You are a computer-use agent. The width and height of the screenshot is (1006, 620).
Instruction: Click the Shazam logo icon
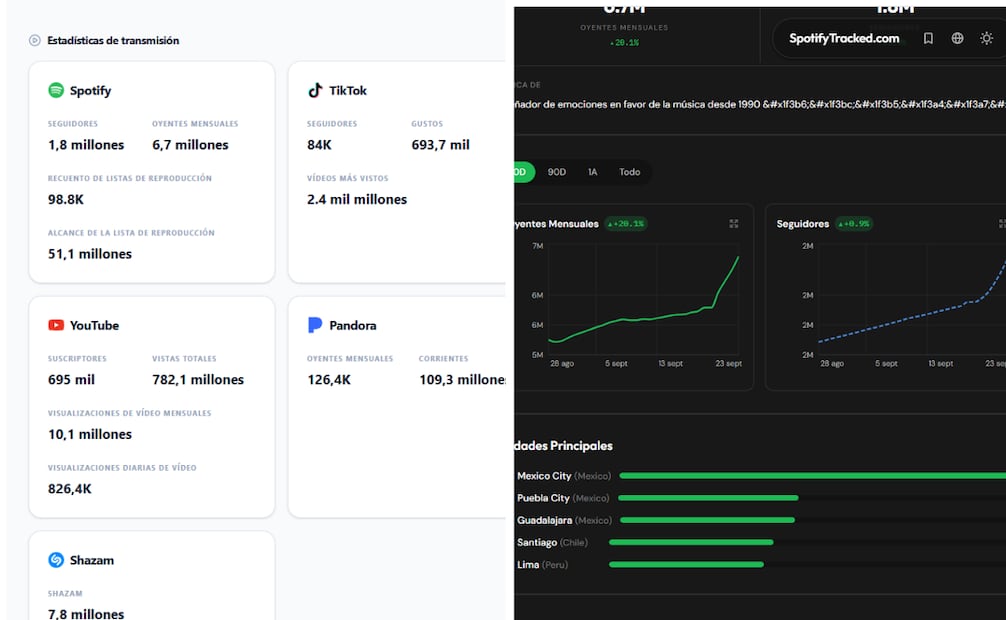point(56,560)
